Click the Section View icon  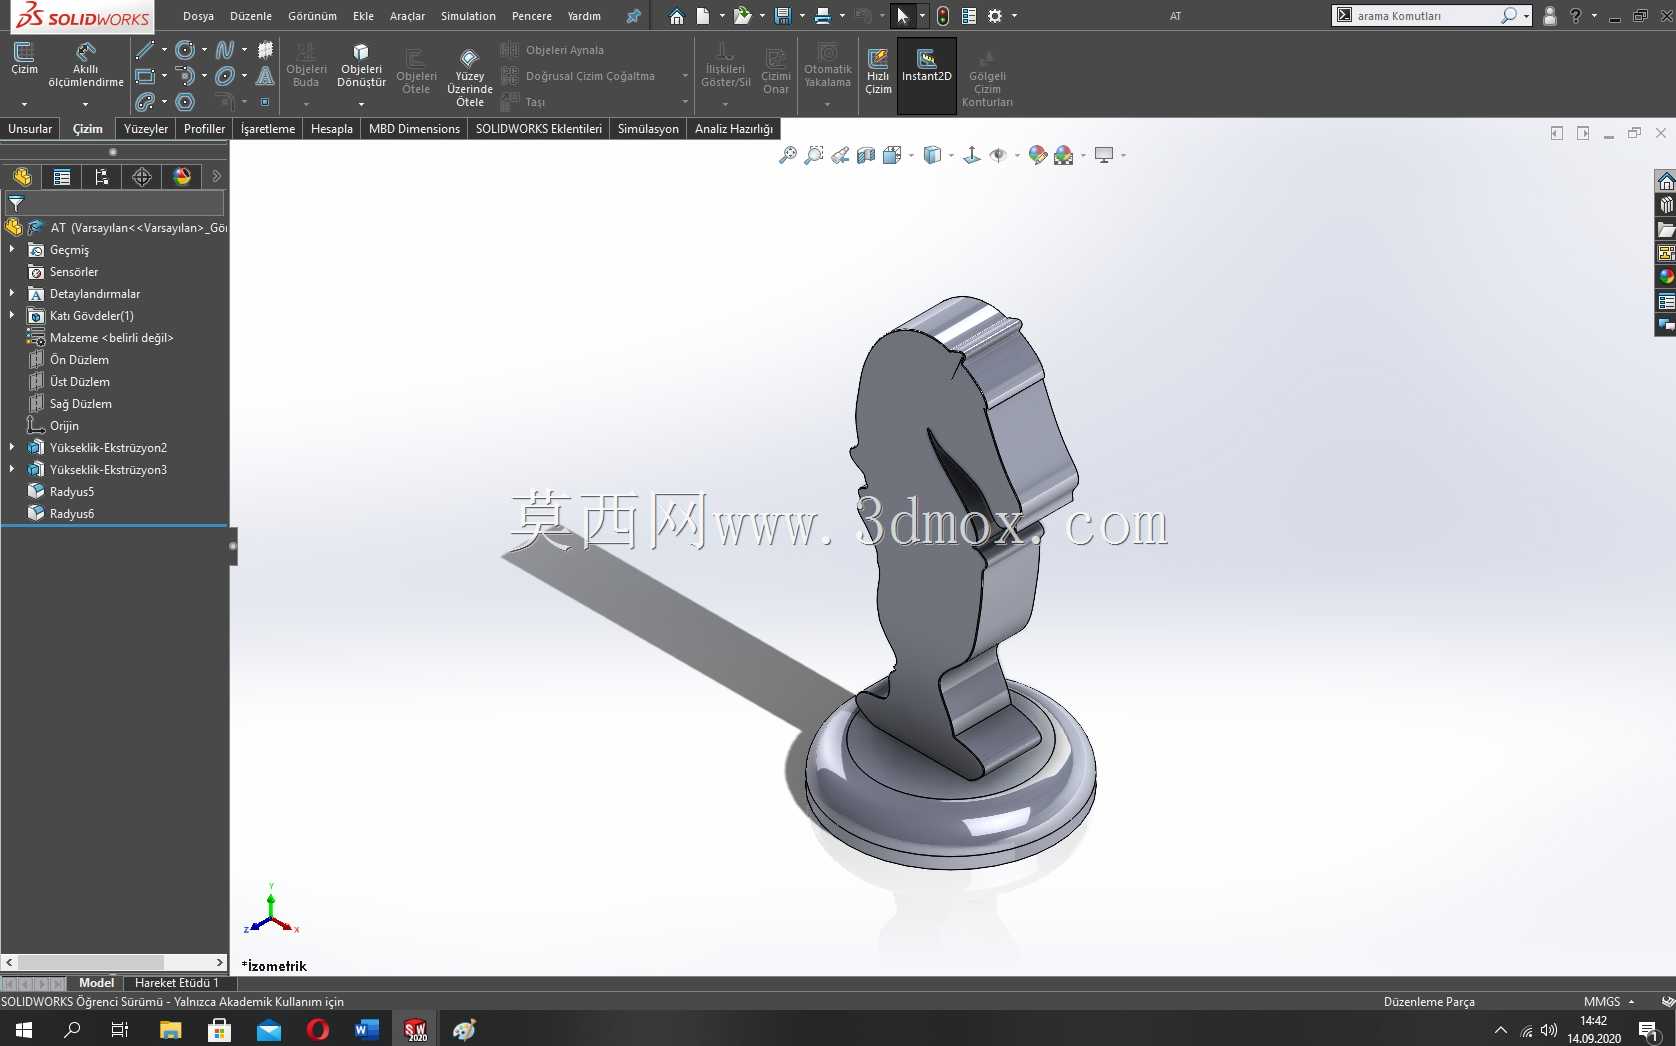pos(866,155)
